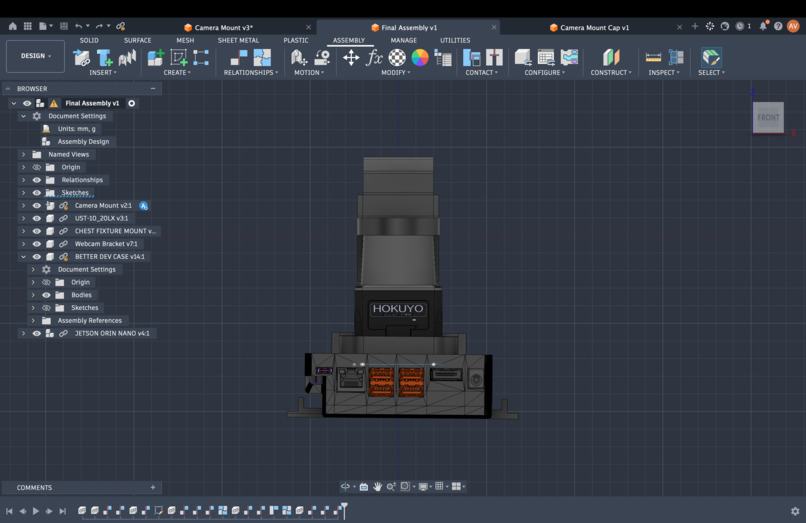This screenshot has width=806, height=523.
Task: Open the MODIFY dropdown menu
Action: point(396,73)
